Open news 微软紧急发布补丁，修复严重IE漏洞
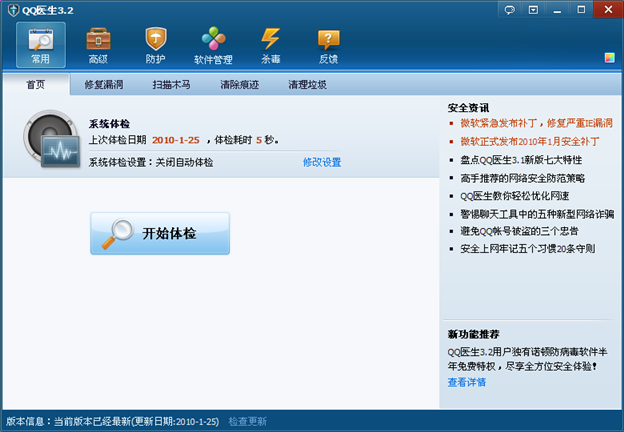Image resolution: width=624 pixels, height=432 pixels. coord(536,123)
